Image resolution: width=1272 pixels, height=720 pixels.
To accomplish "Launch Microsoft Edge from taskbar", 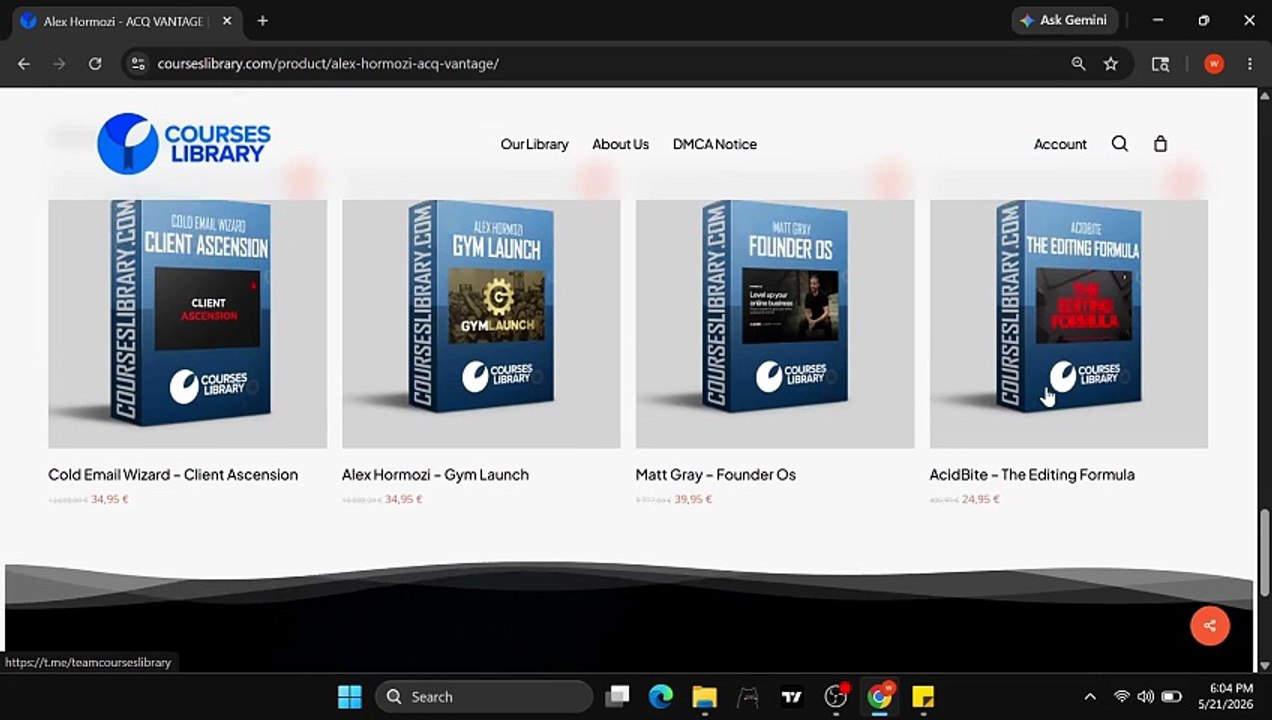I will pos(661,697).
